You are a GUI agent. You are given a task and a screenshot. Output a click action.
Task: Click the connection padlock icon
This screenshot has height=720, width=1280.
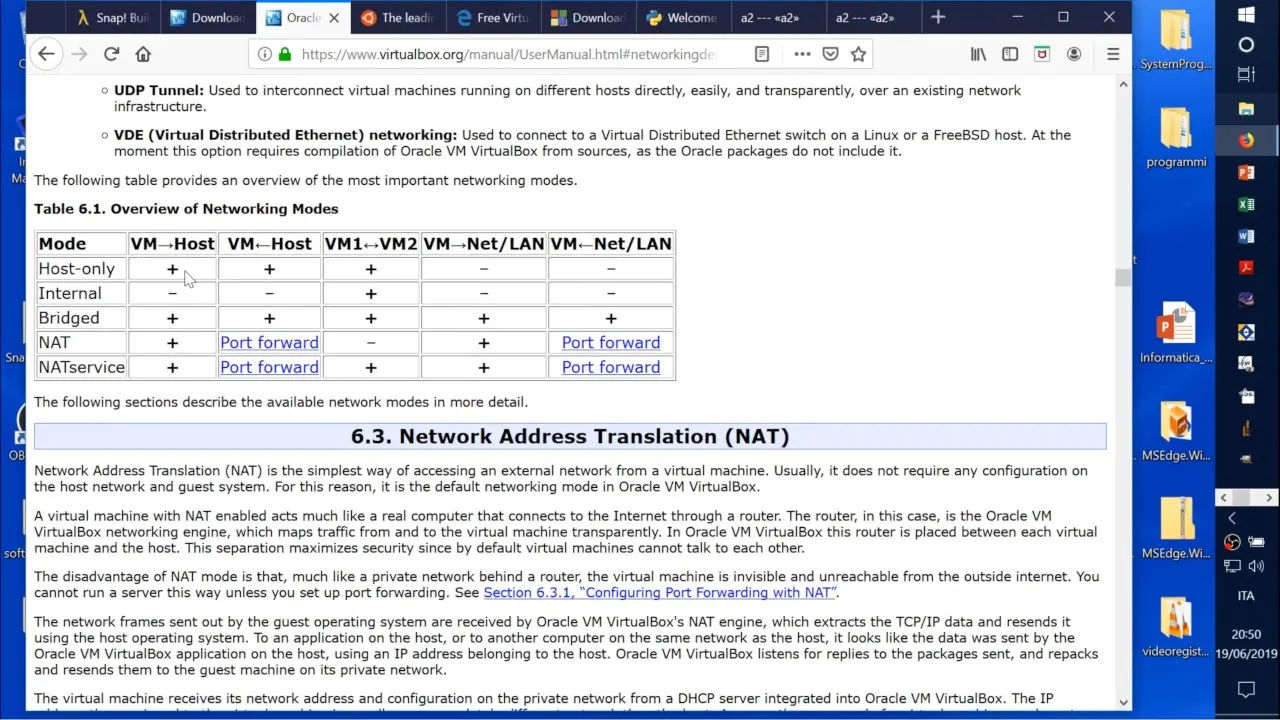point(285,54)
